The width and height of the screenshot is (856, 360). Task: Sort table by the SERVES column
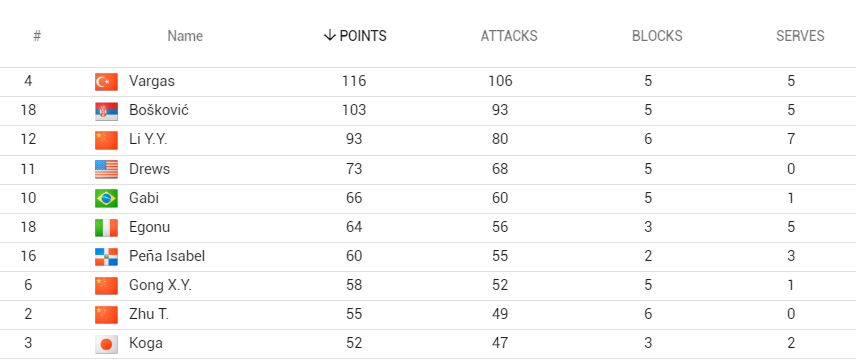[x=800, y=36]
